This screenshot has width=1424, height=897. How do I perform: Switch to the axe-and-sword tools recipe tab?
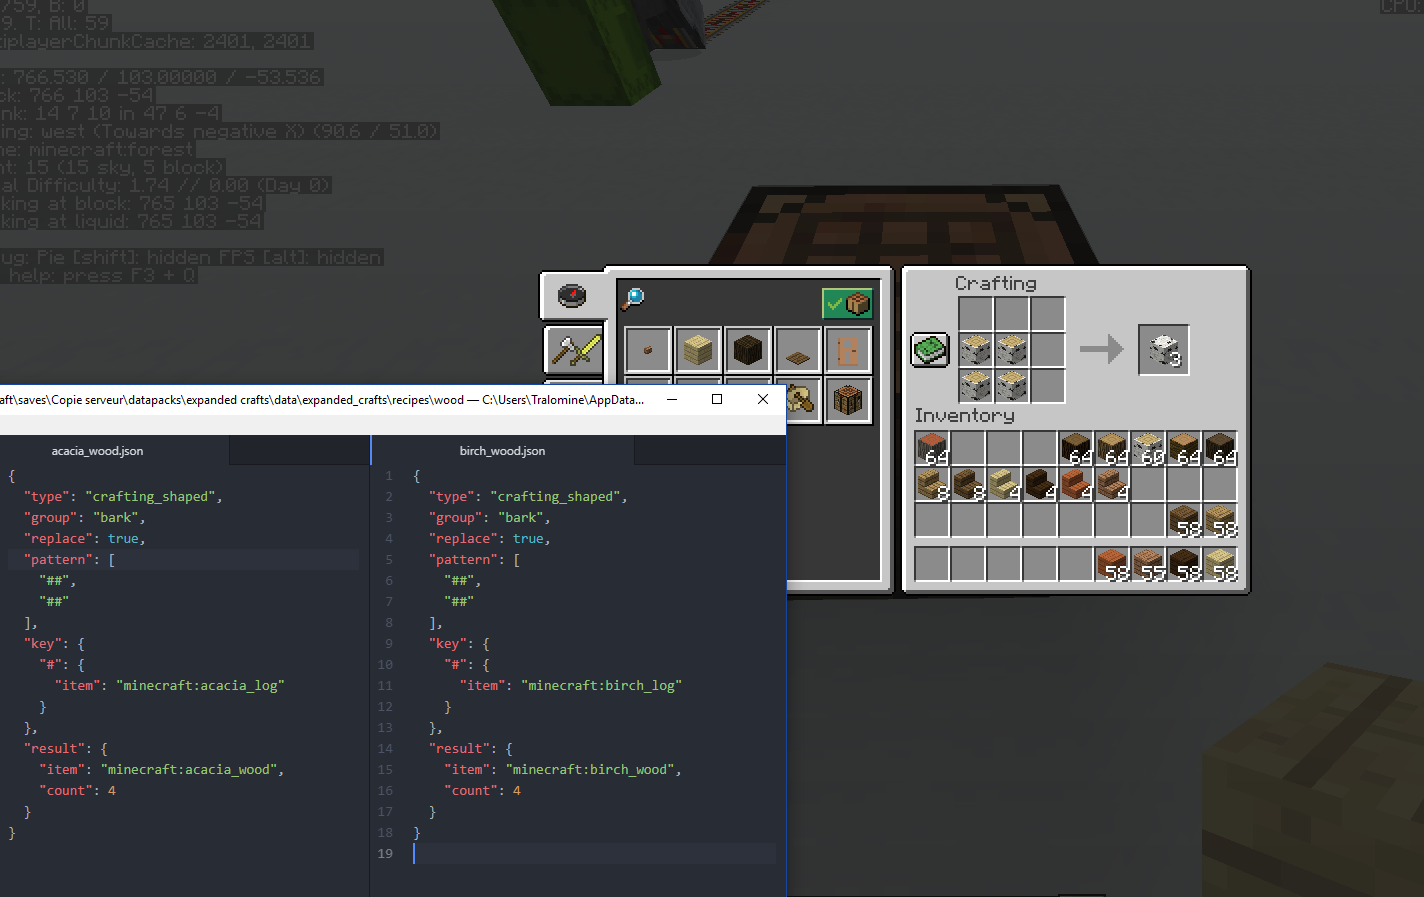click(575, 351)
